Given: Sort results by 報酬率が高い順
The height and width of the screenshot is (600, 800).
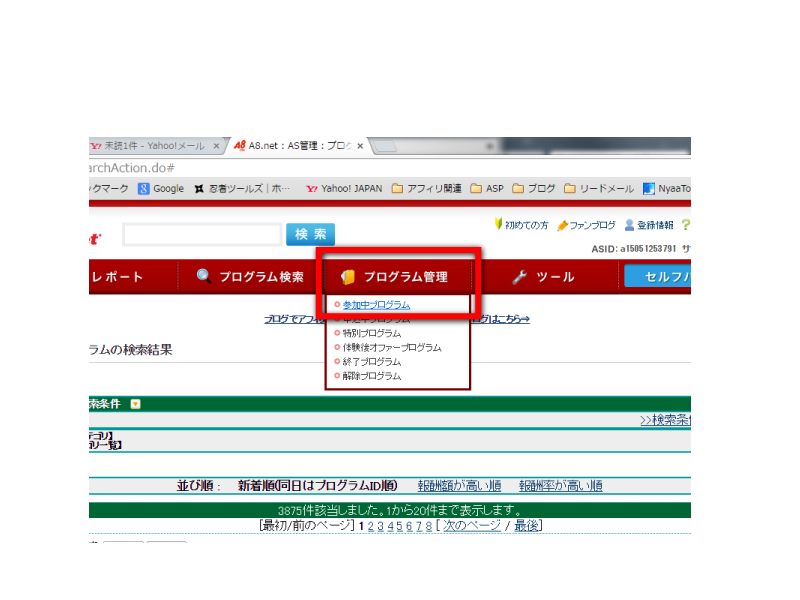Looking at the screenshot, I should click(561, 486).
